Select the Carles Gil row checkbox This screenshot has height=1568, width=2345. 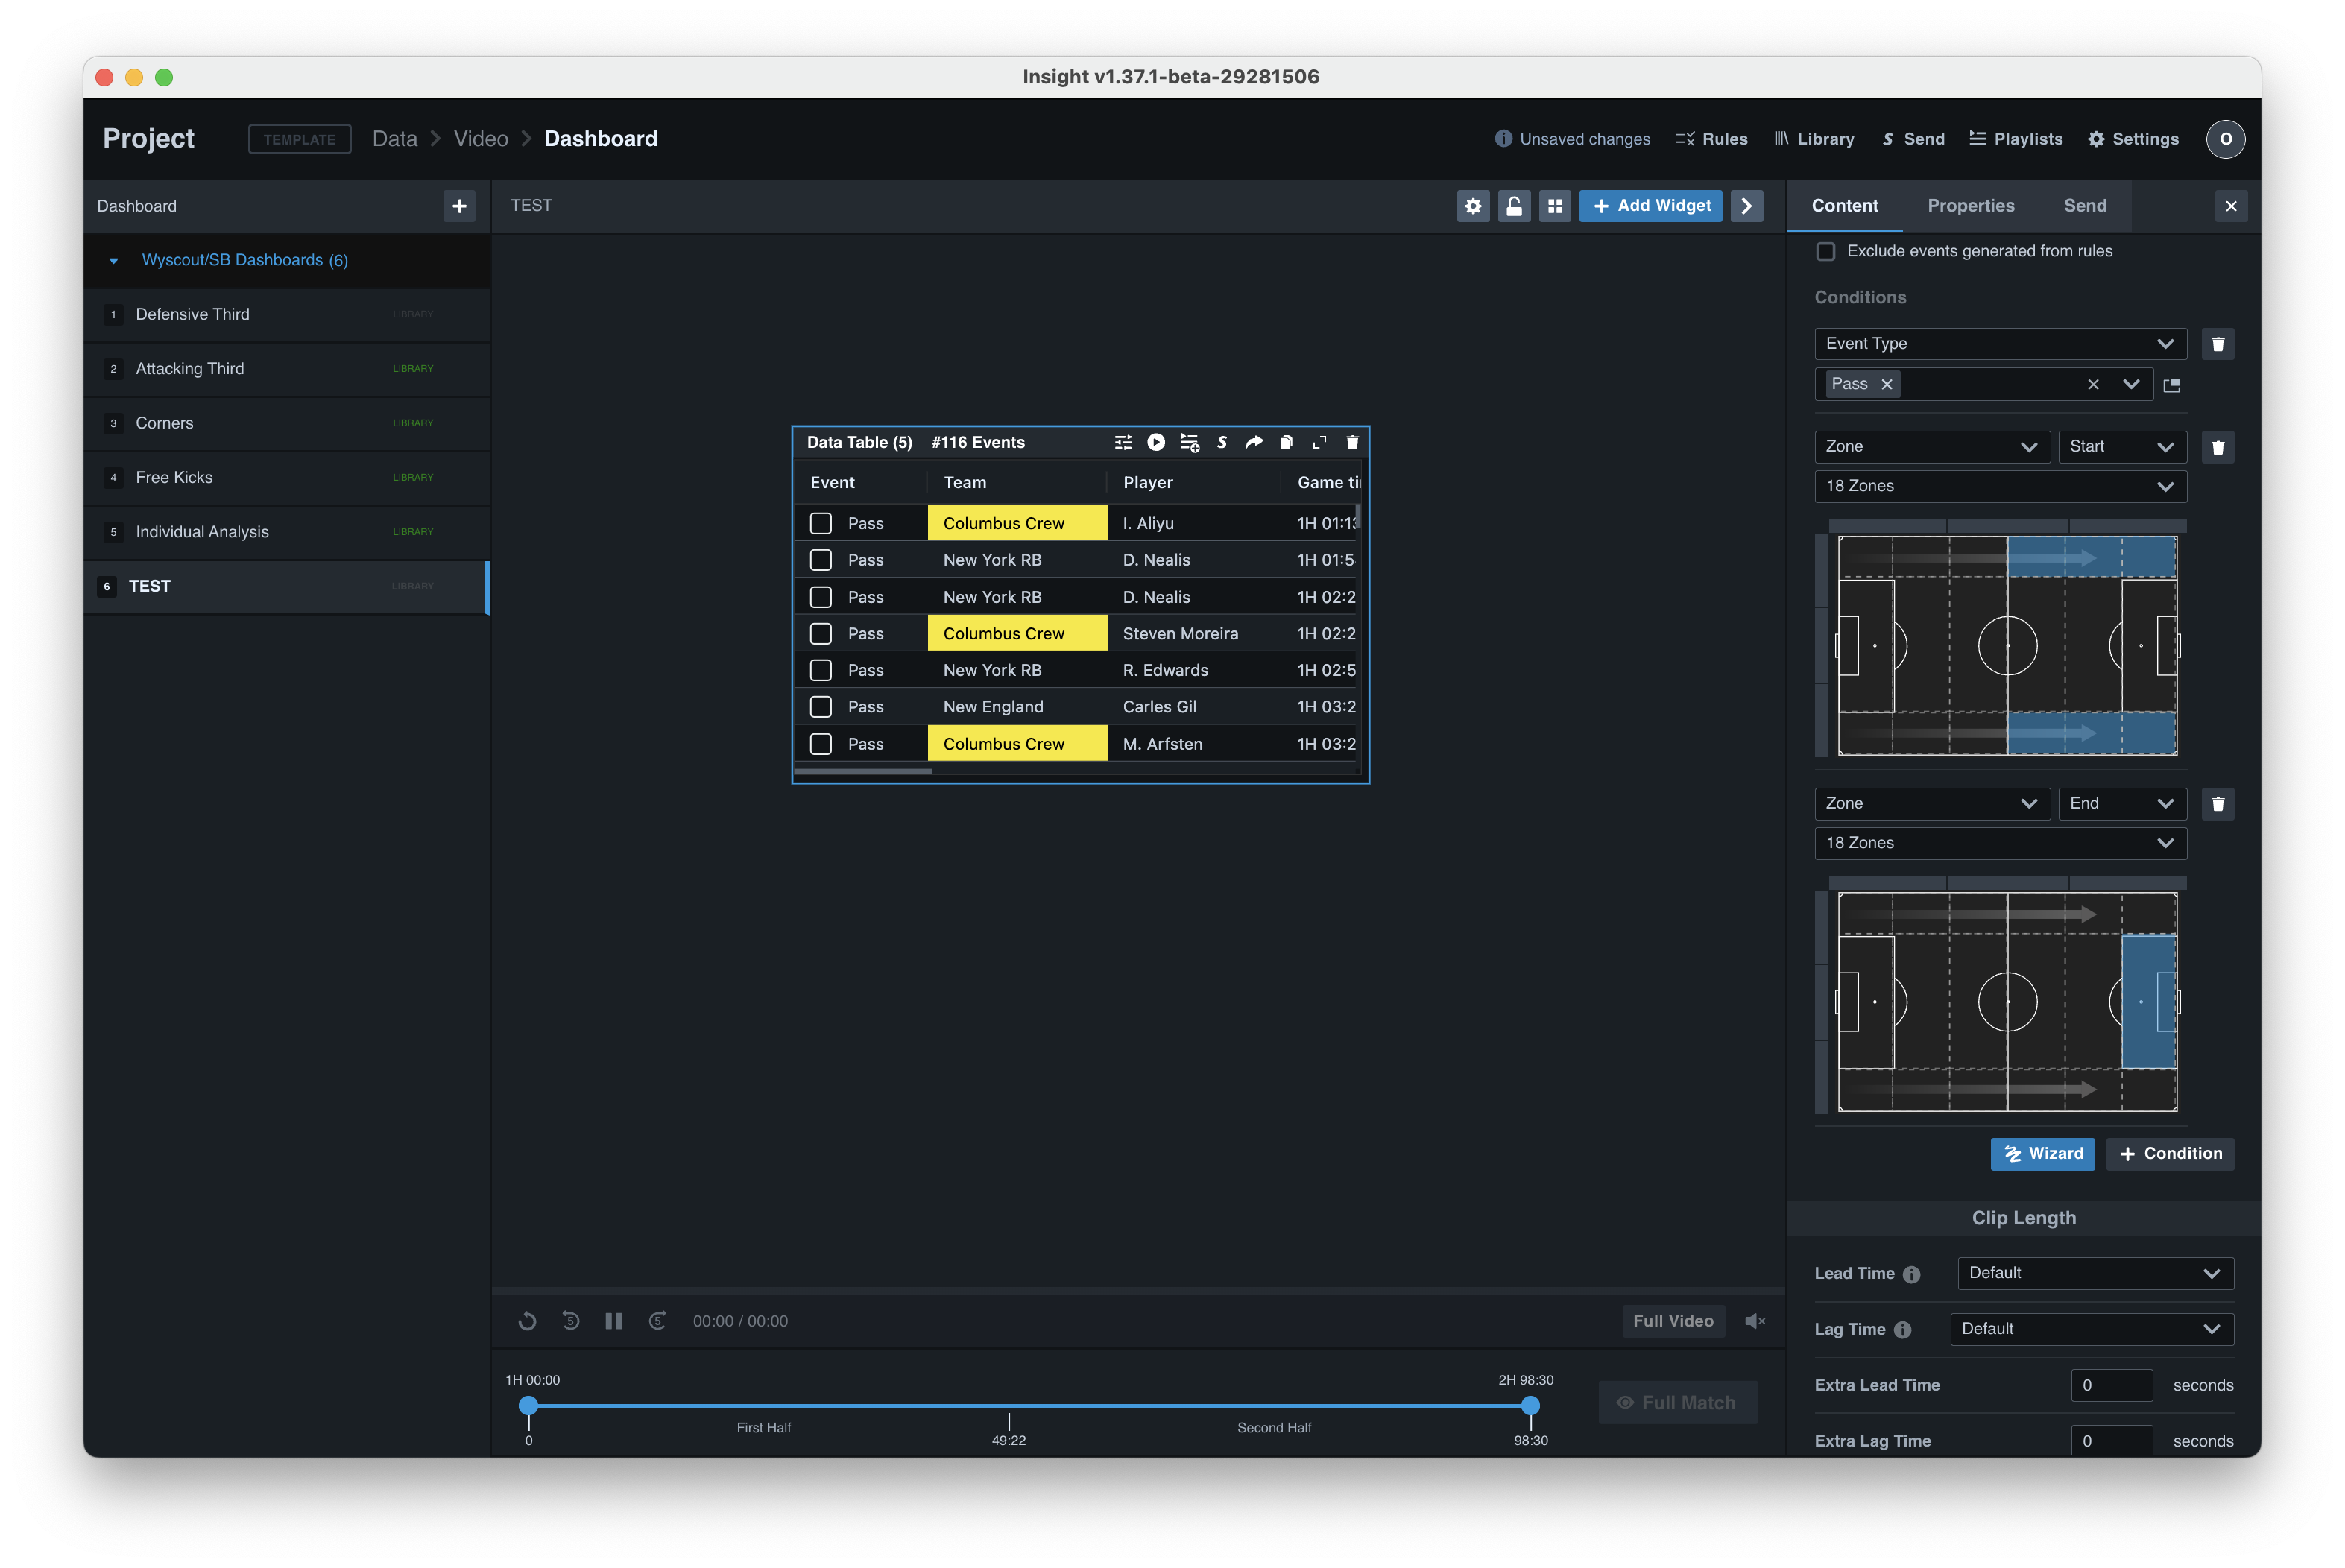click(x=820, y=707)
